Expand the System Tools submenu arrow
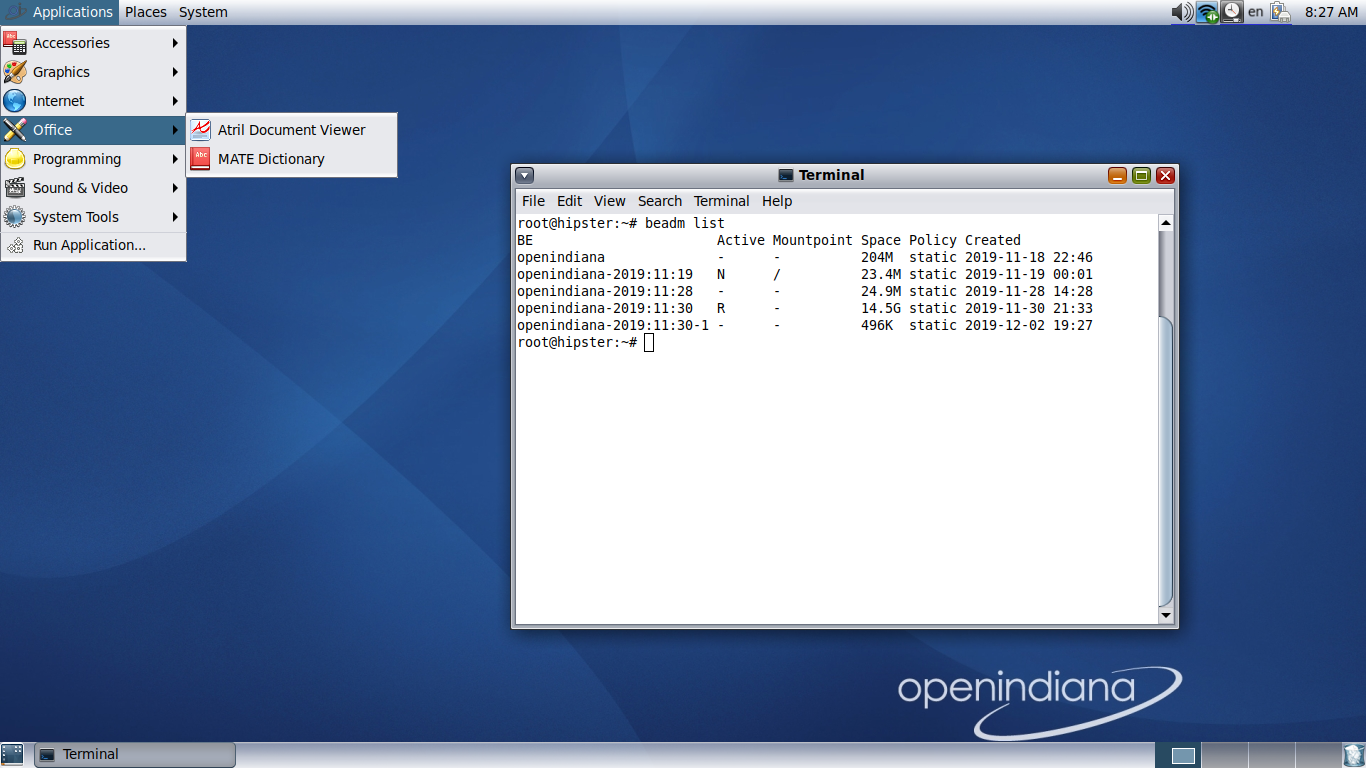The image size is (1366, 768). click(x=175, y=217)
